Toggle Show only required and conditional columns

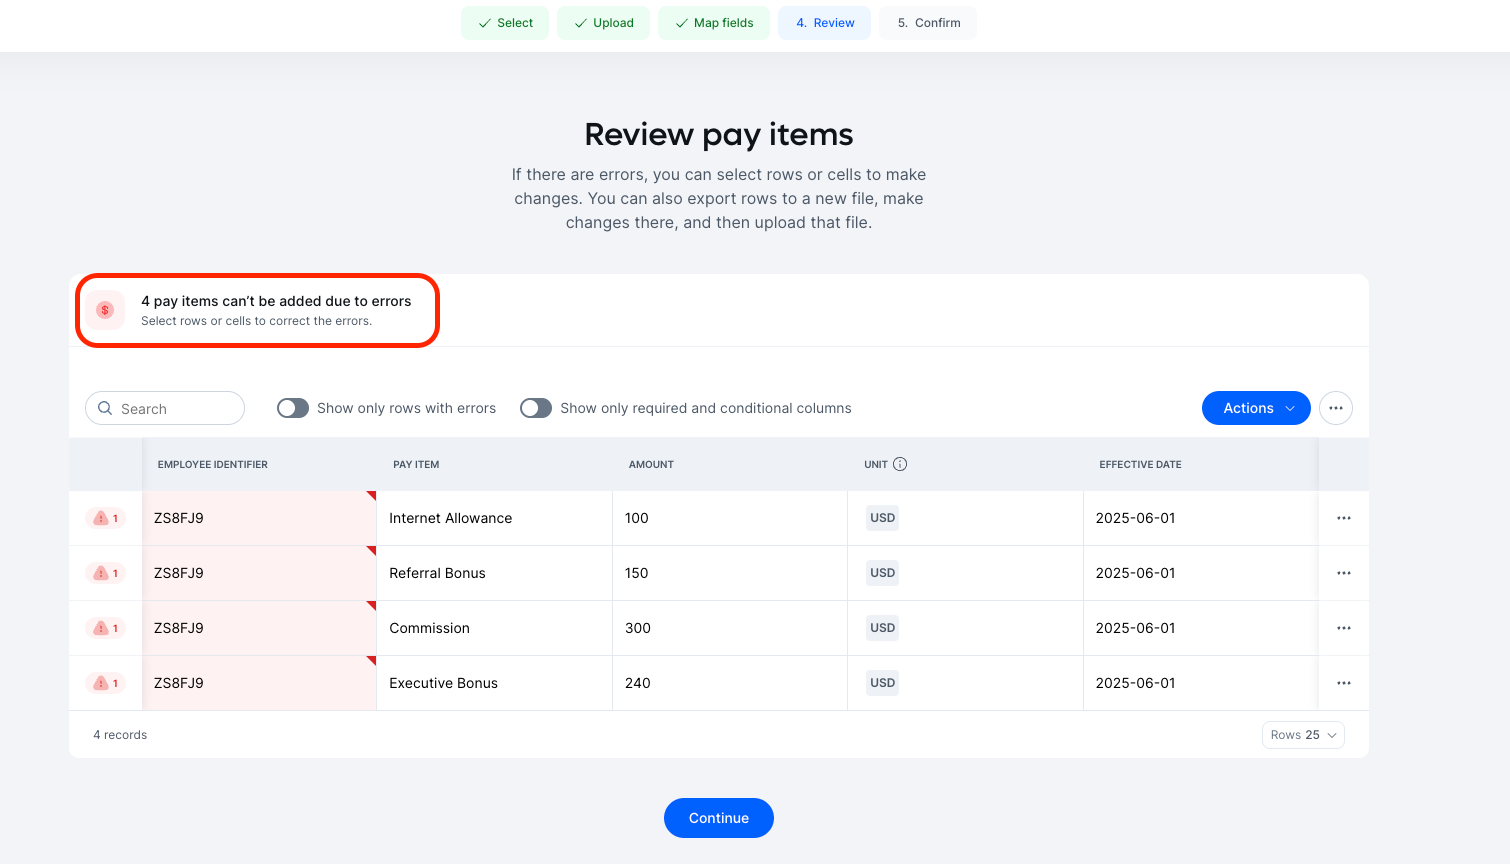click(x=536, y=408)
